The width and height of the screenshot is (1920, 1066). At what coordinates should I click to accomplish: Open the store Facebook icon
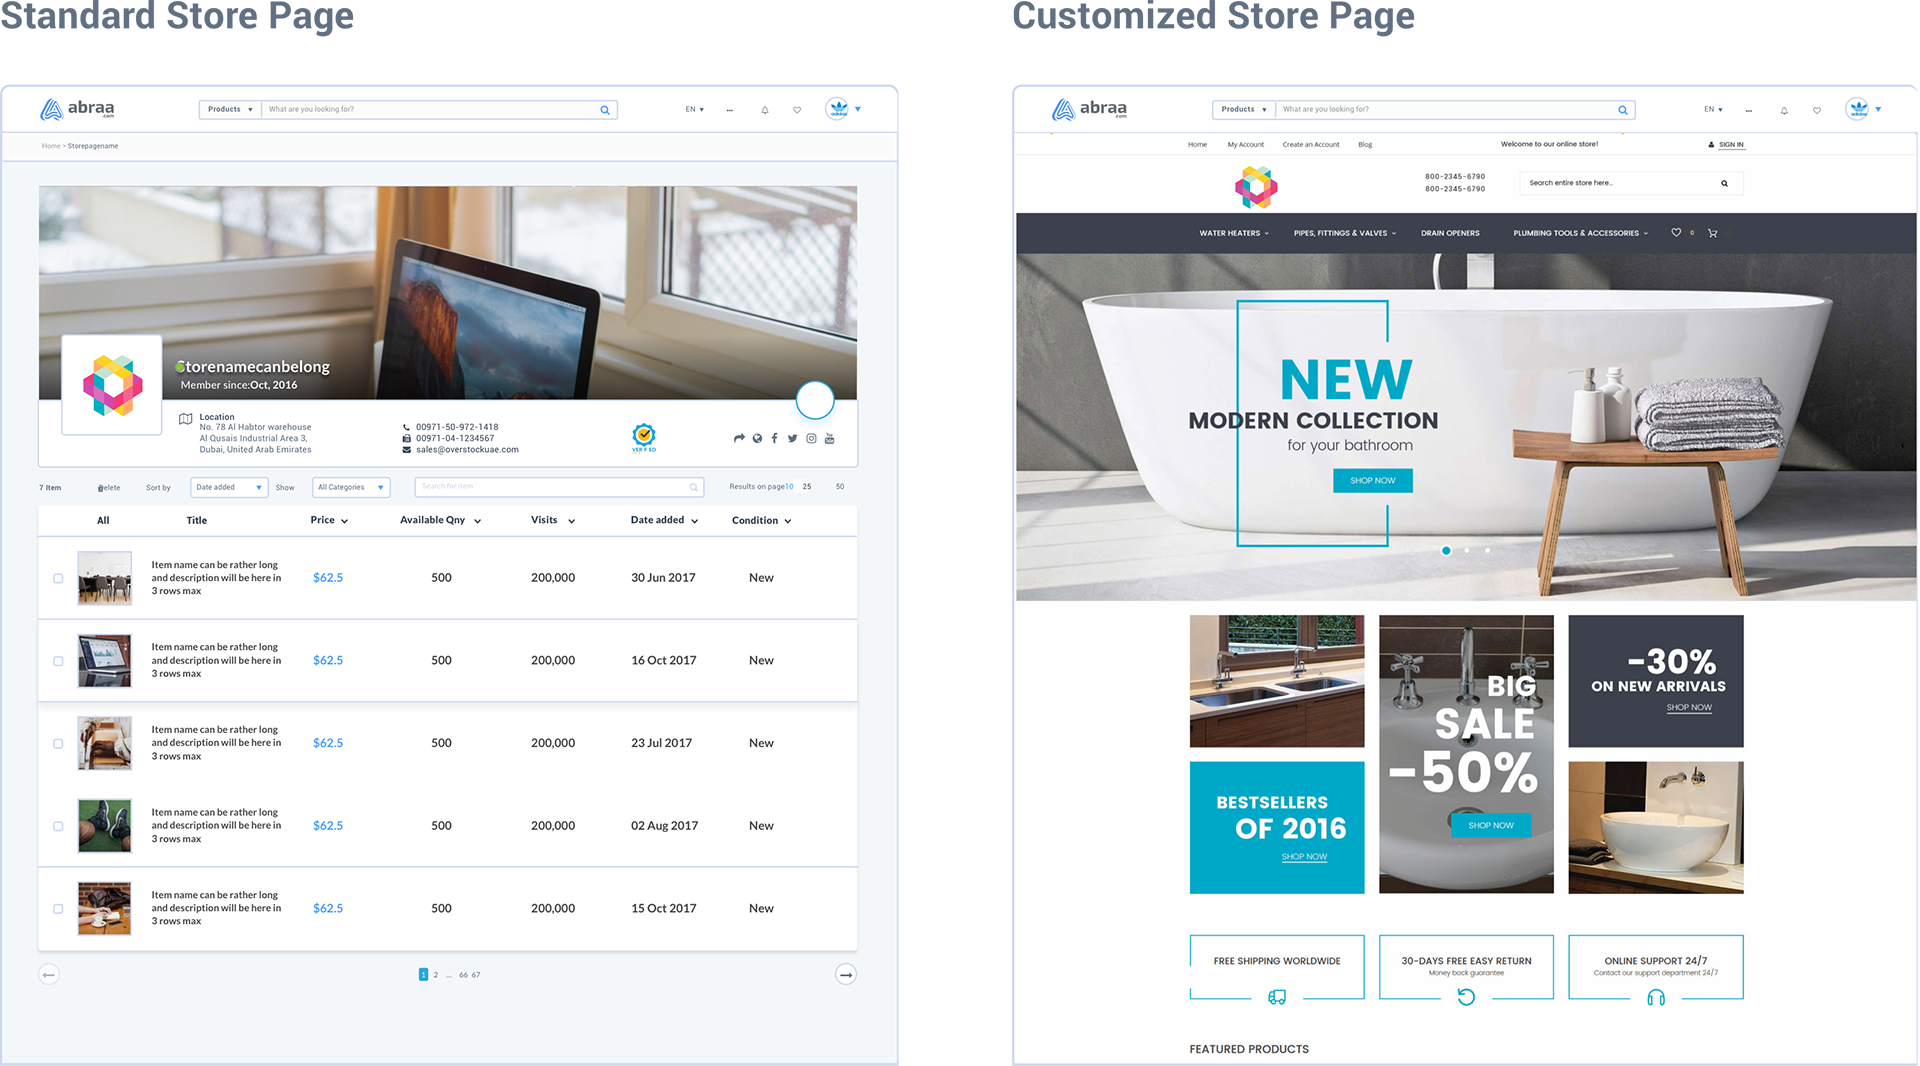tap(774, 438)
